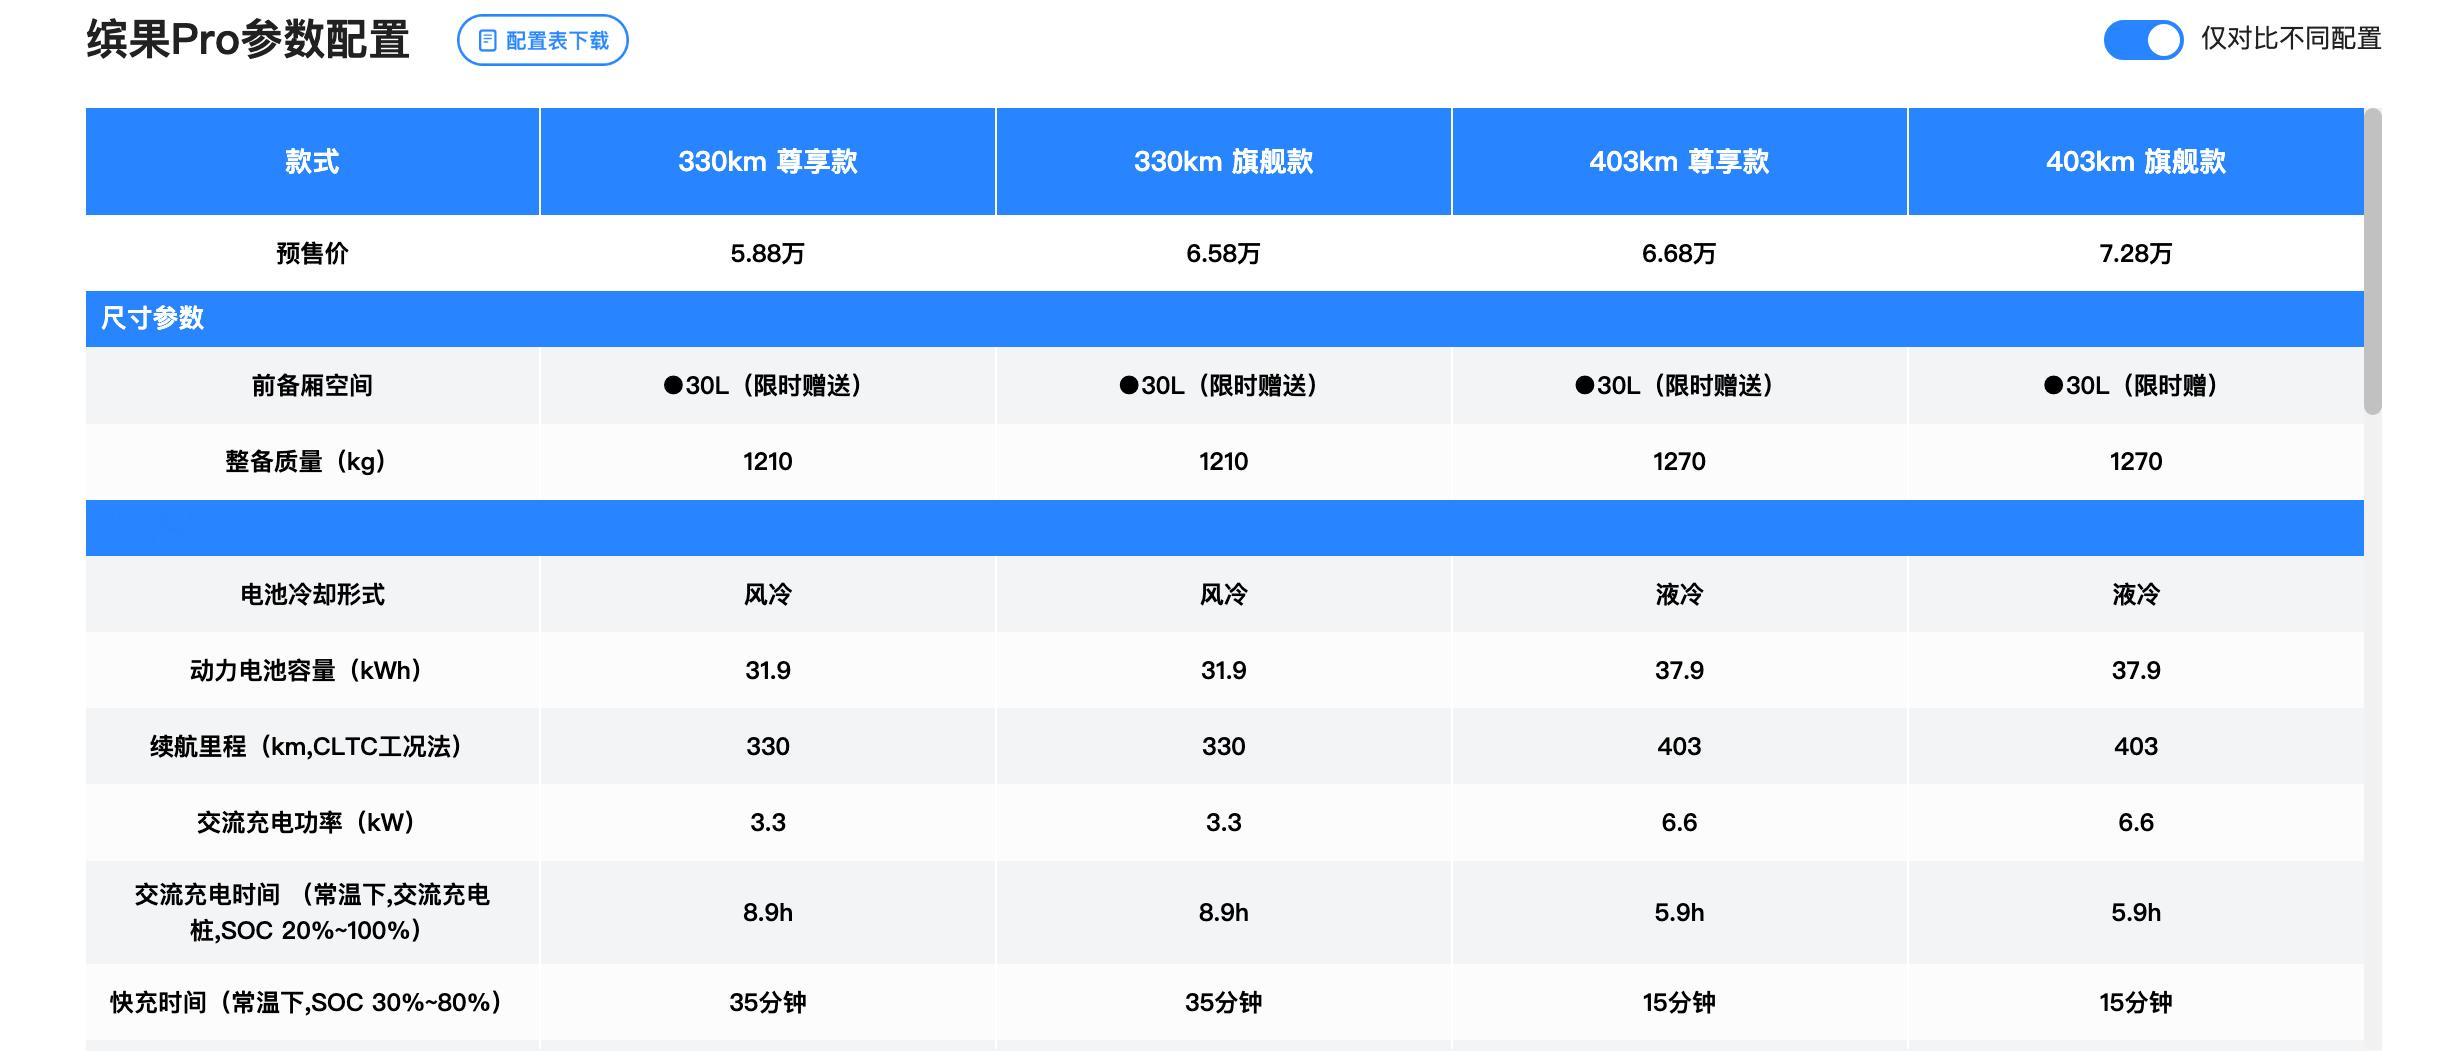
Task: Click the 37.9 cell under 403km 尊享款
Action: [x=1679, y=670]
